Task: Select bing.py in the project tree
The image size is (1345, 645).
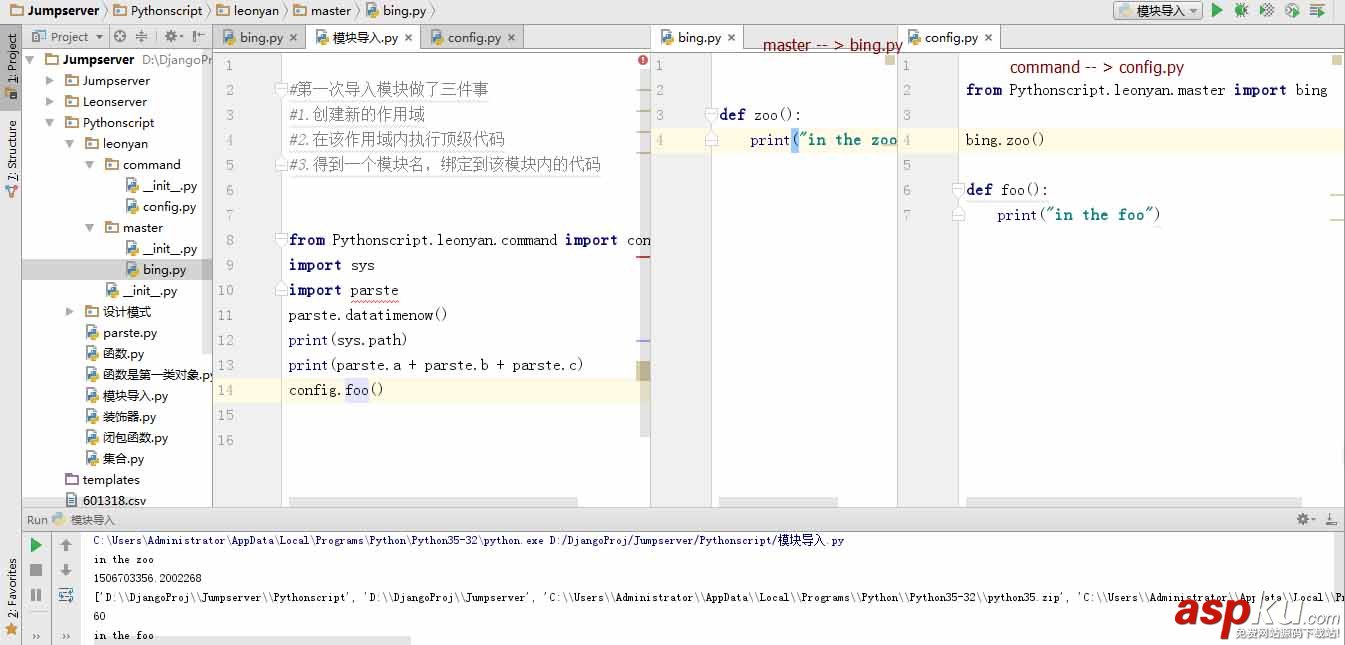Action: pyautogui.click(x=160, y=269)
